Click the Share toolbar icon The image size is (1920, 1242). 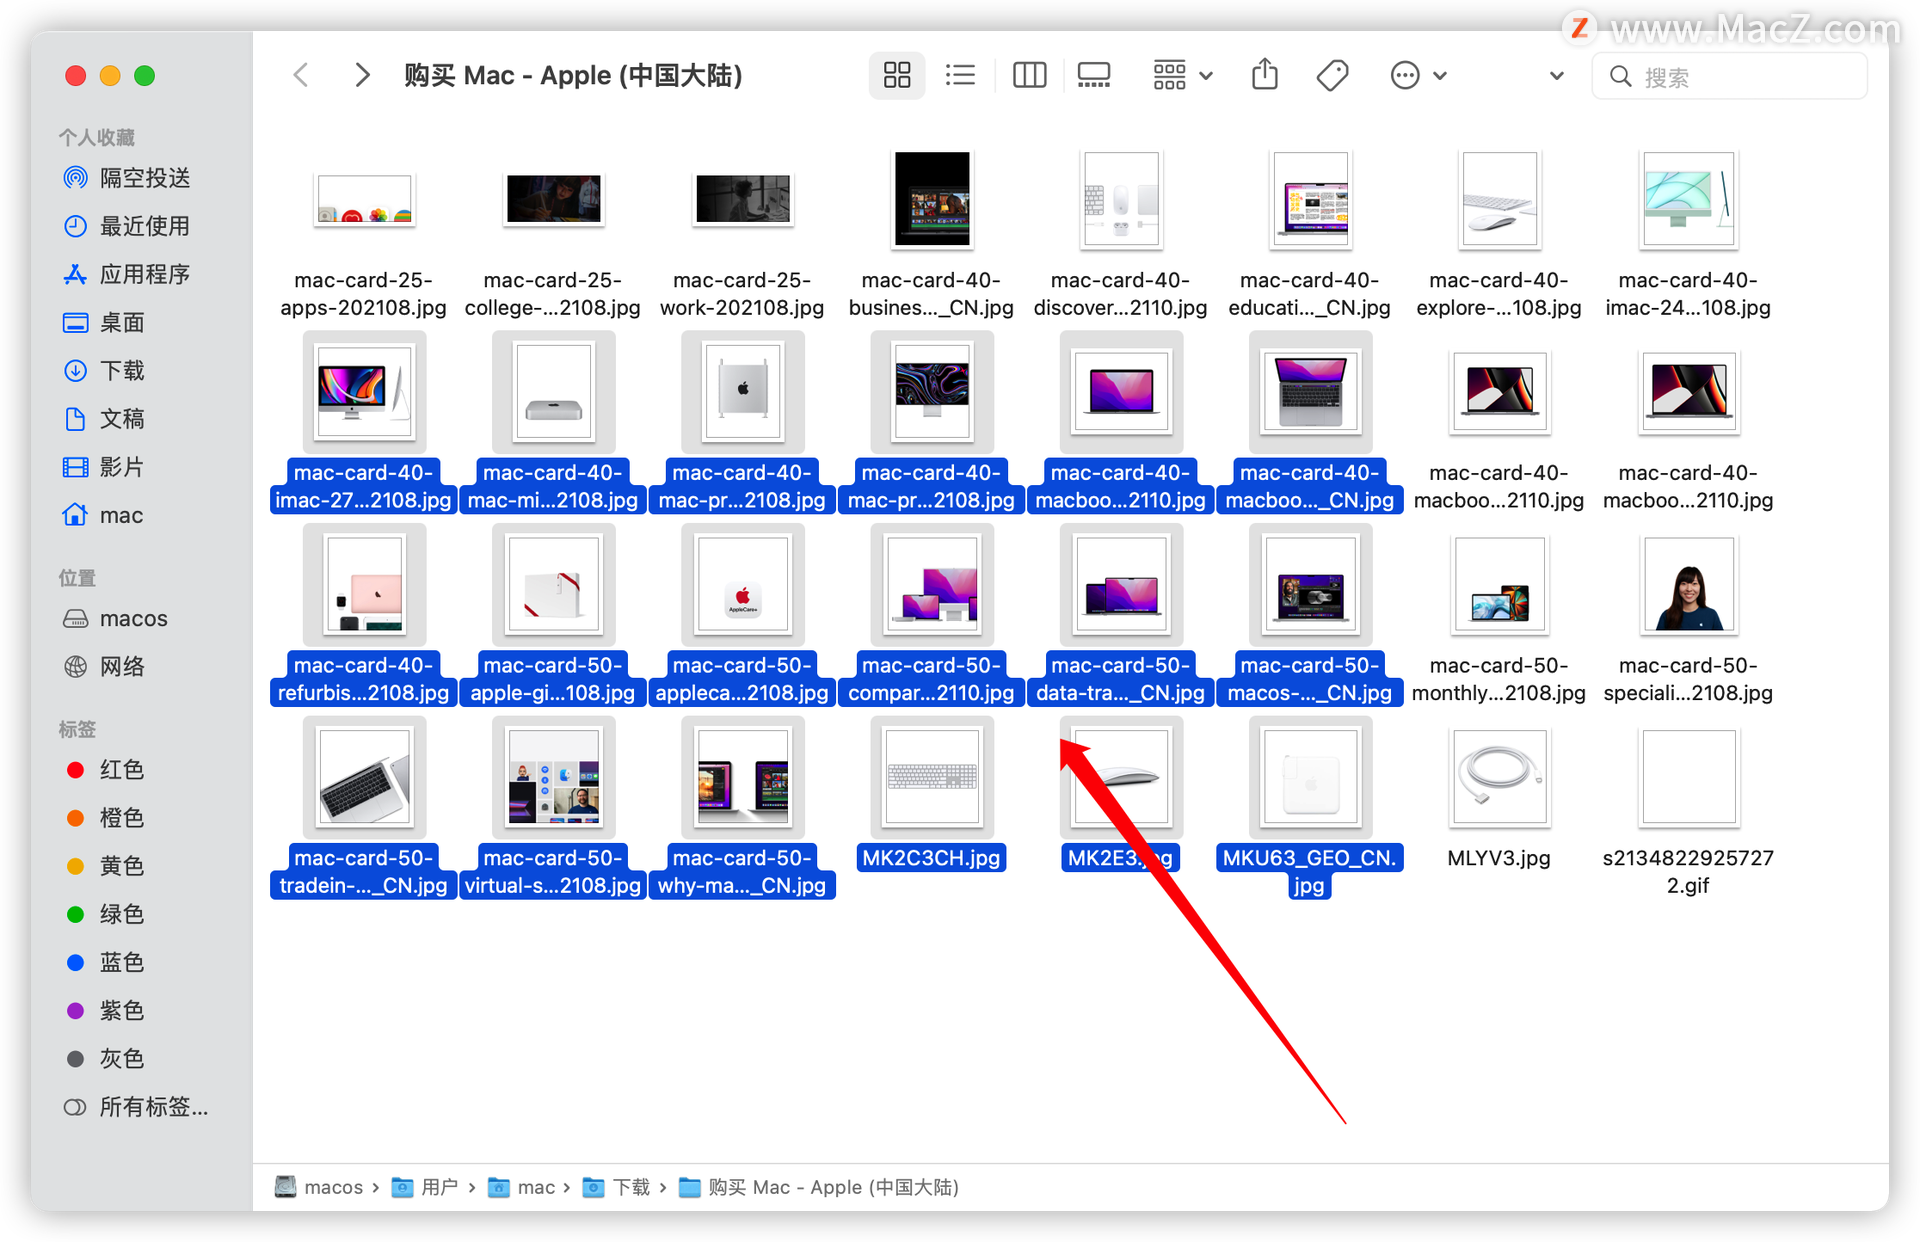[1265, 75]
